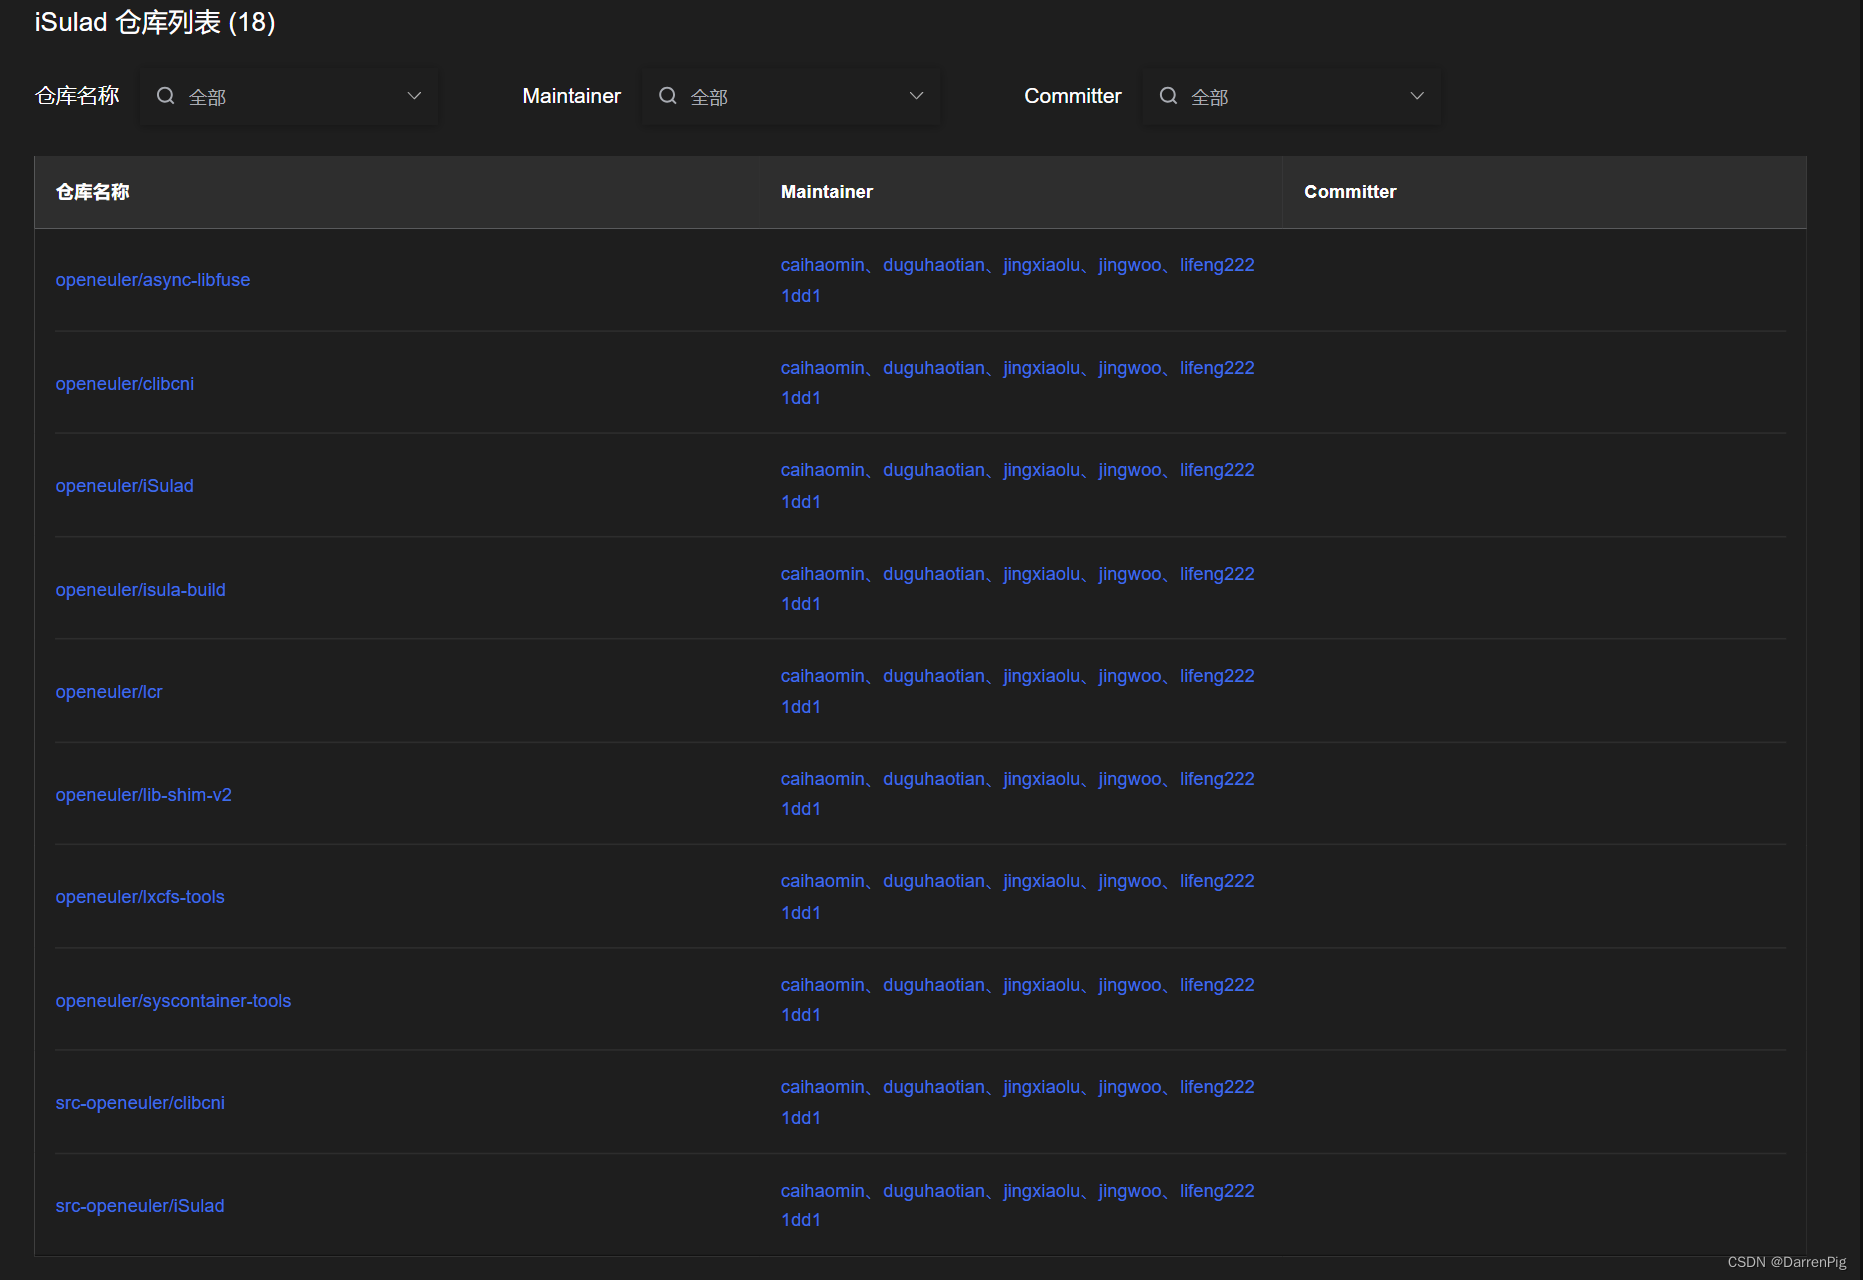Click caihaomin in lxcfs-tools row
1863x1280 pixels.
(x=823, y=881)
